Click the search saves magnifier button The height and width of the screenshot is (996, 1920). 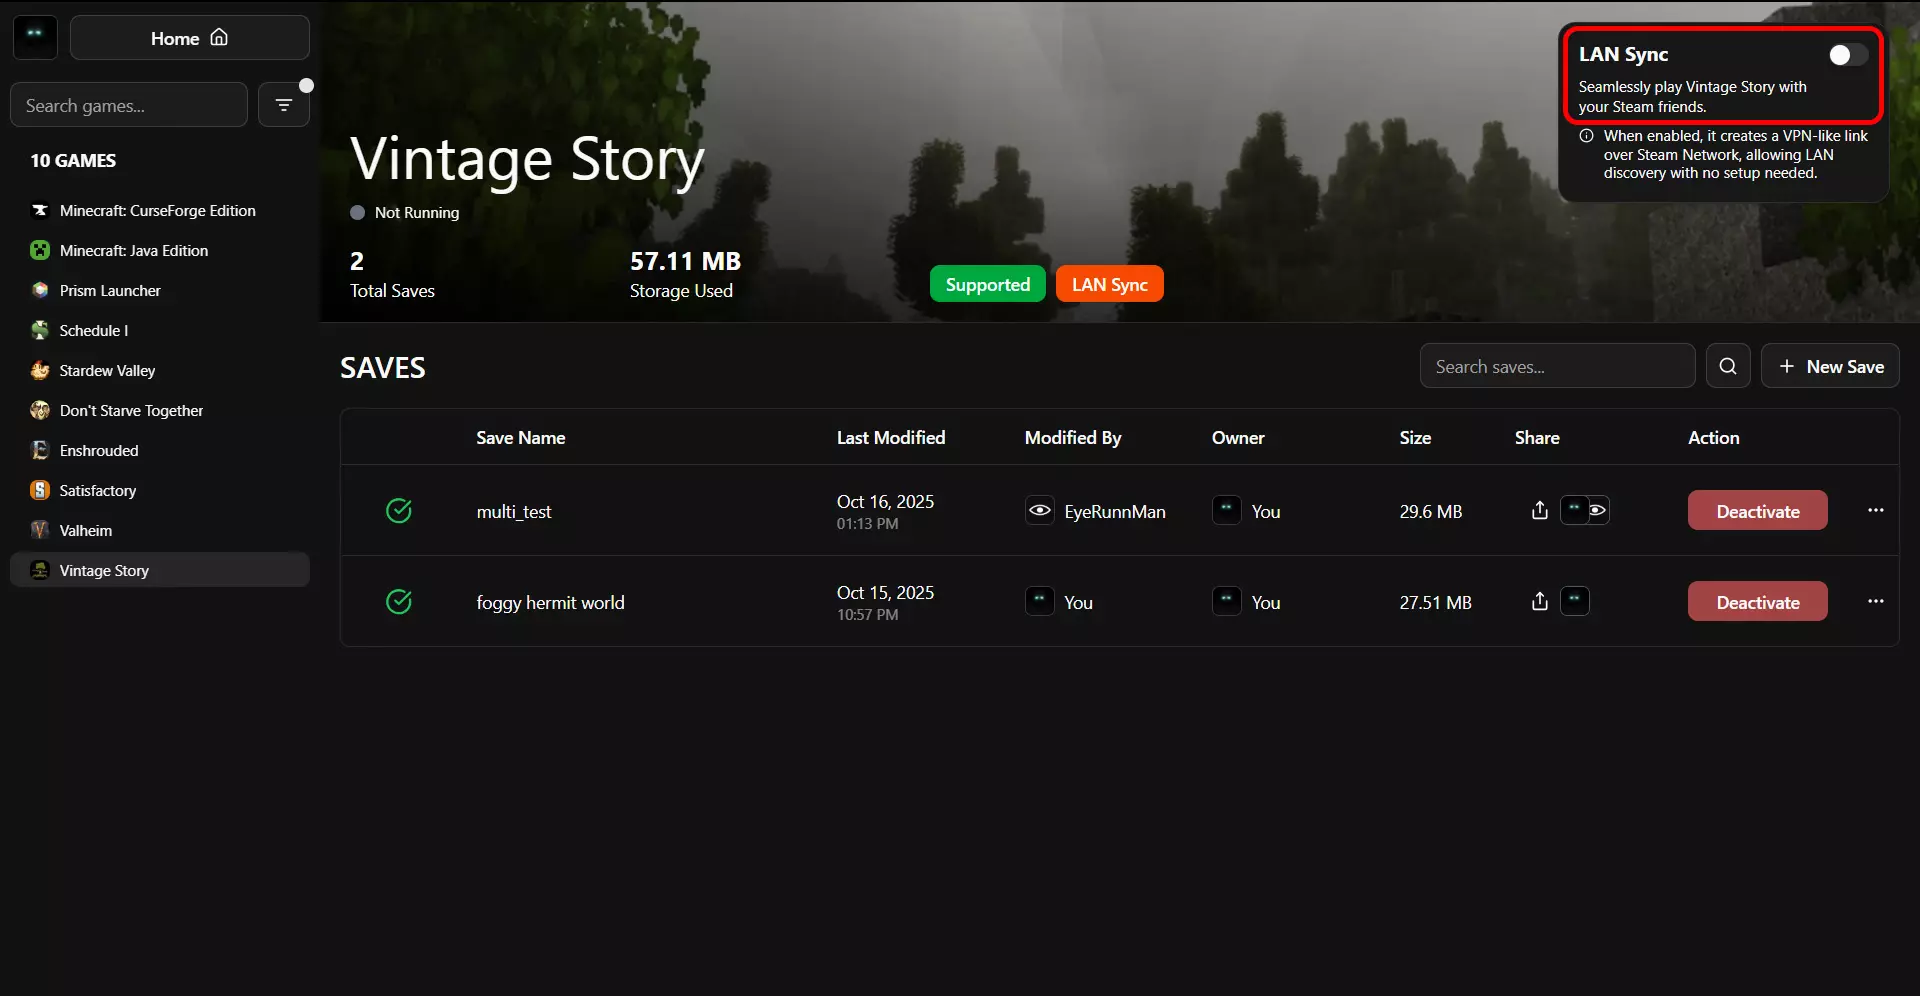[1728, 366]
